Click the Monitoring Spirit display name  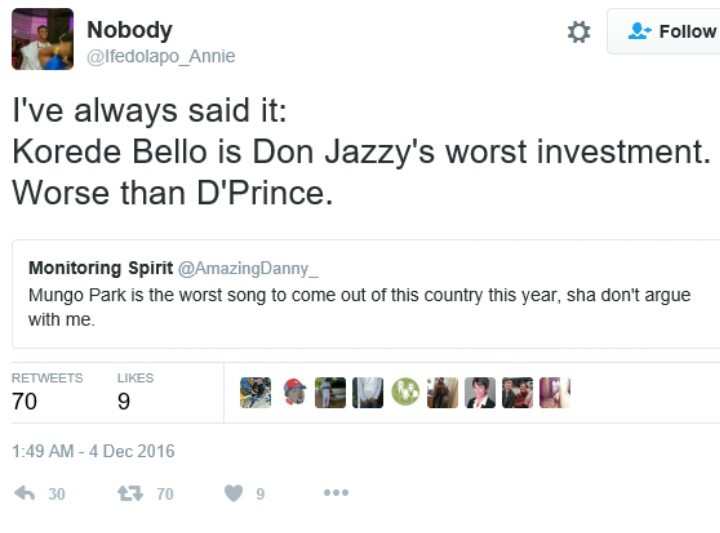click(x=100, y=268)
